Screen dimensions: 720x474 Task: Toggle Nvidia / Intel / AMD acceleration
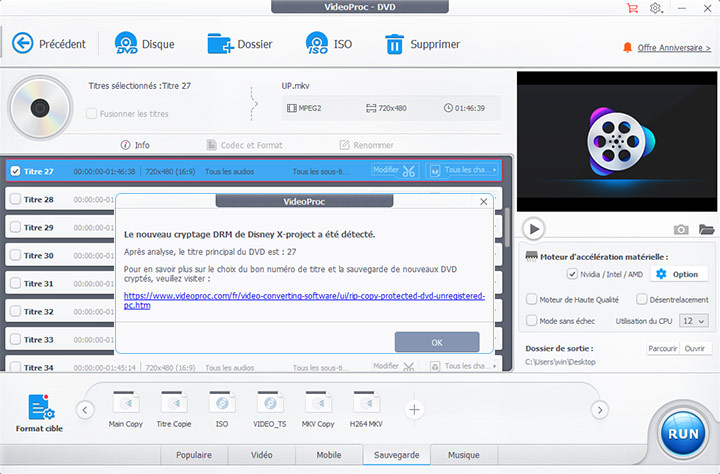572,274
